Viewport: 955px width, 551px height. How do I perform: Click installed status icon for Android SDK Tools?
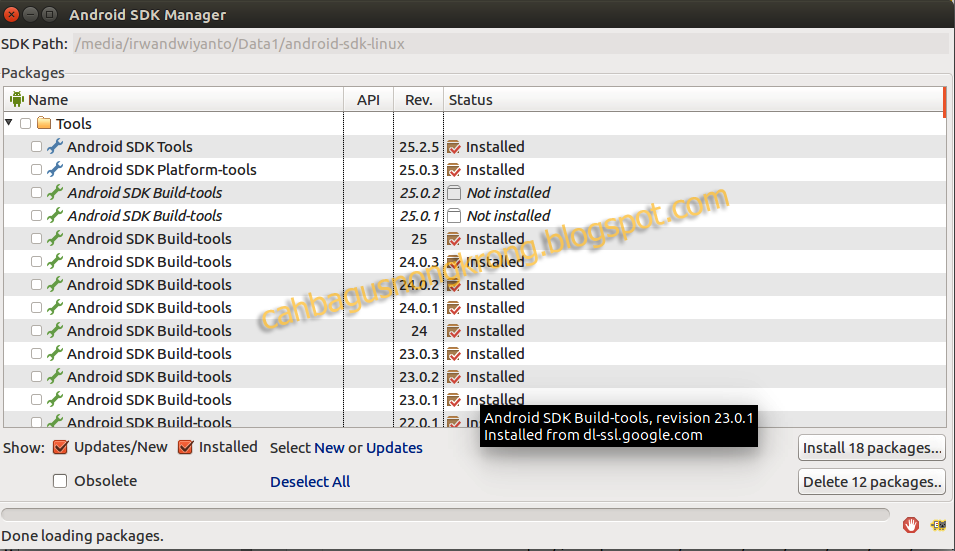click(x=454, y=147)
